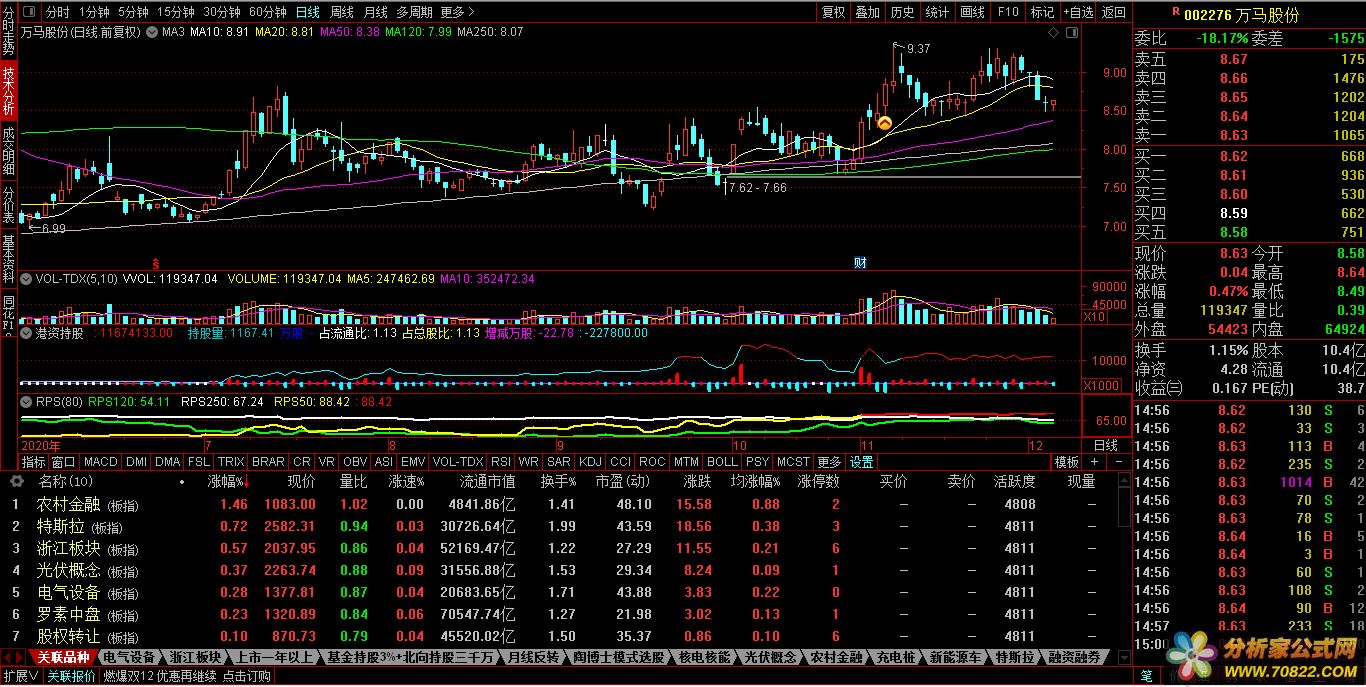Open the 基本资料 sidebar tab
1366x687 pixels.
[x=8, y=262]
